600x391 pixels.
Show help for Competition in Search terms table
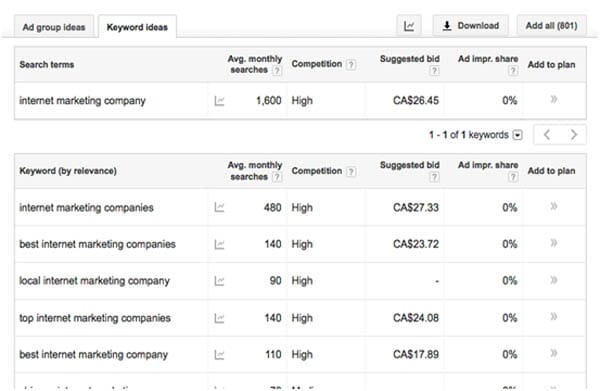(351, 65)
